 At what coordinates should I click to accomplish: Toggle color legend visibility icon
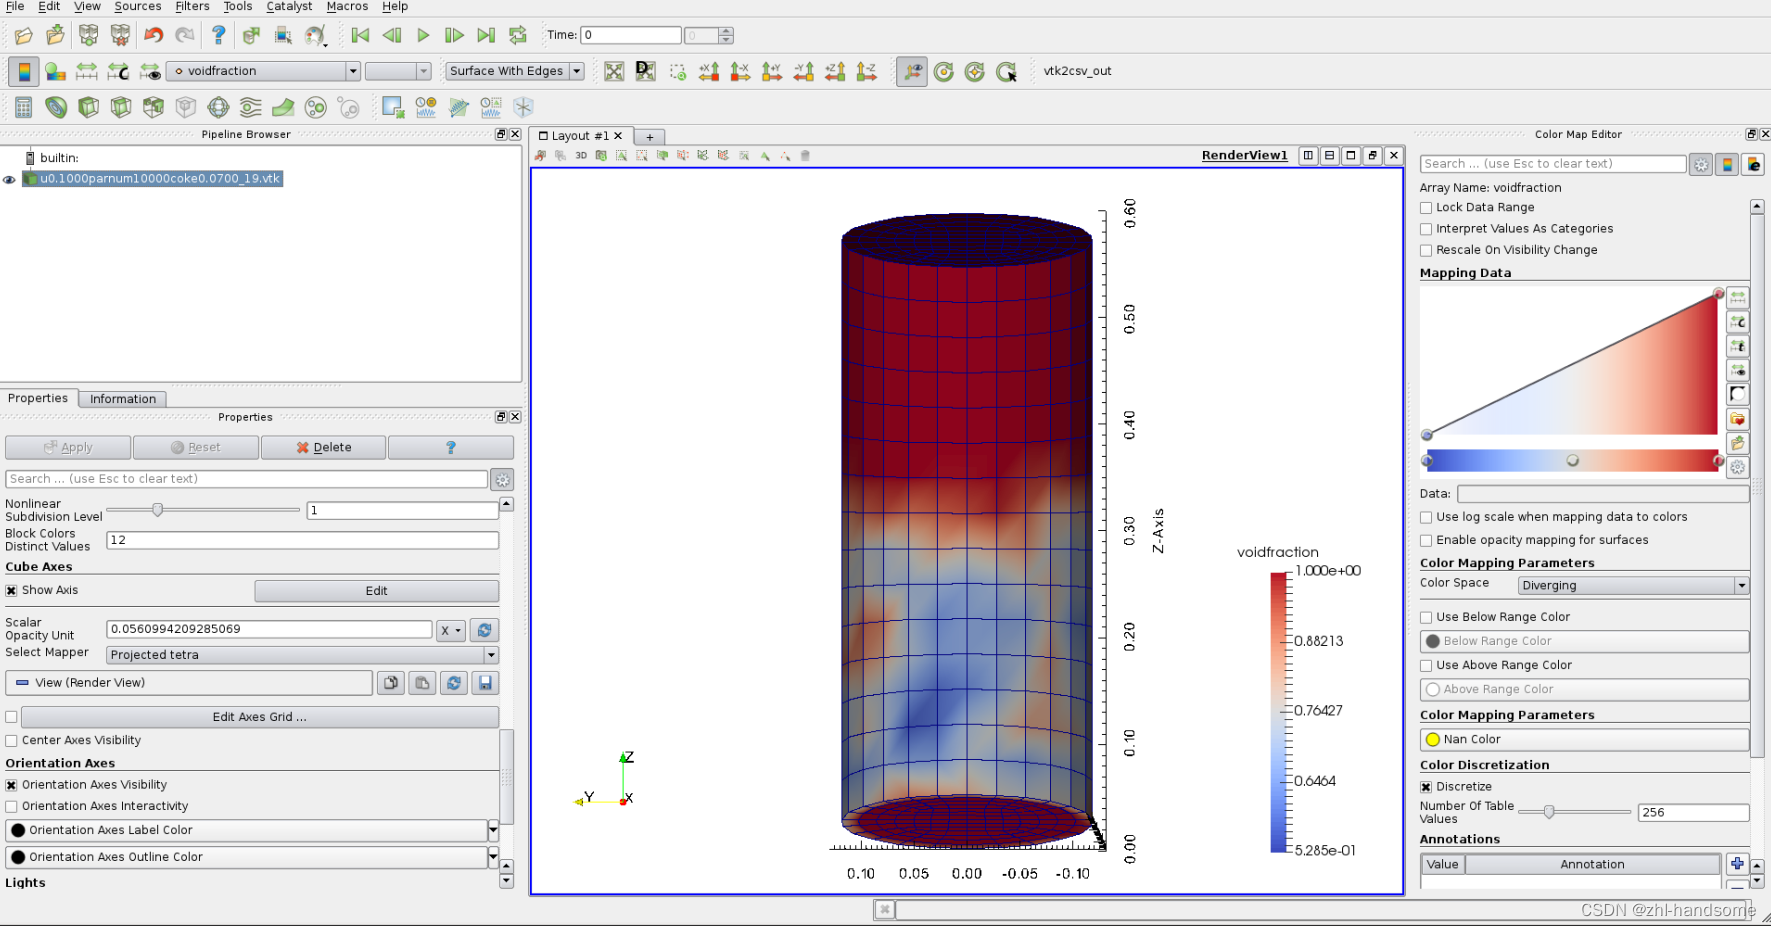coord(24,71)
